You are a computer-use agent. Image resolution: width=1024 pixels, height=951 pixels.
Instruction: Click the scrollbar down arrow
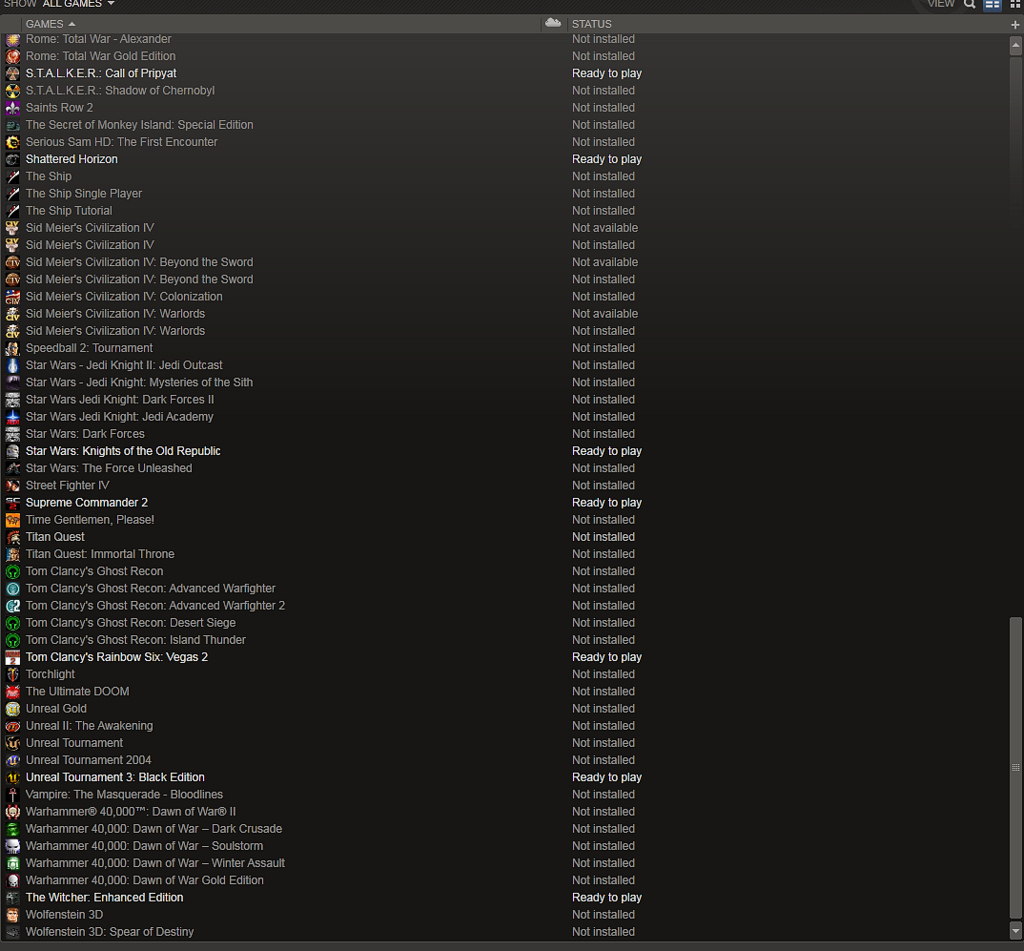coord(1016,929)
